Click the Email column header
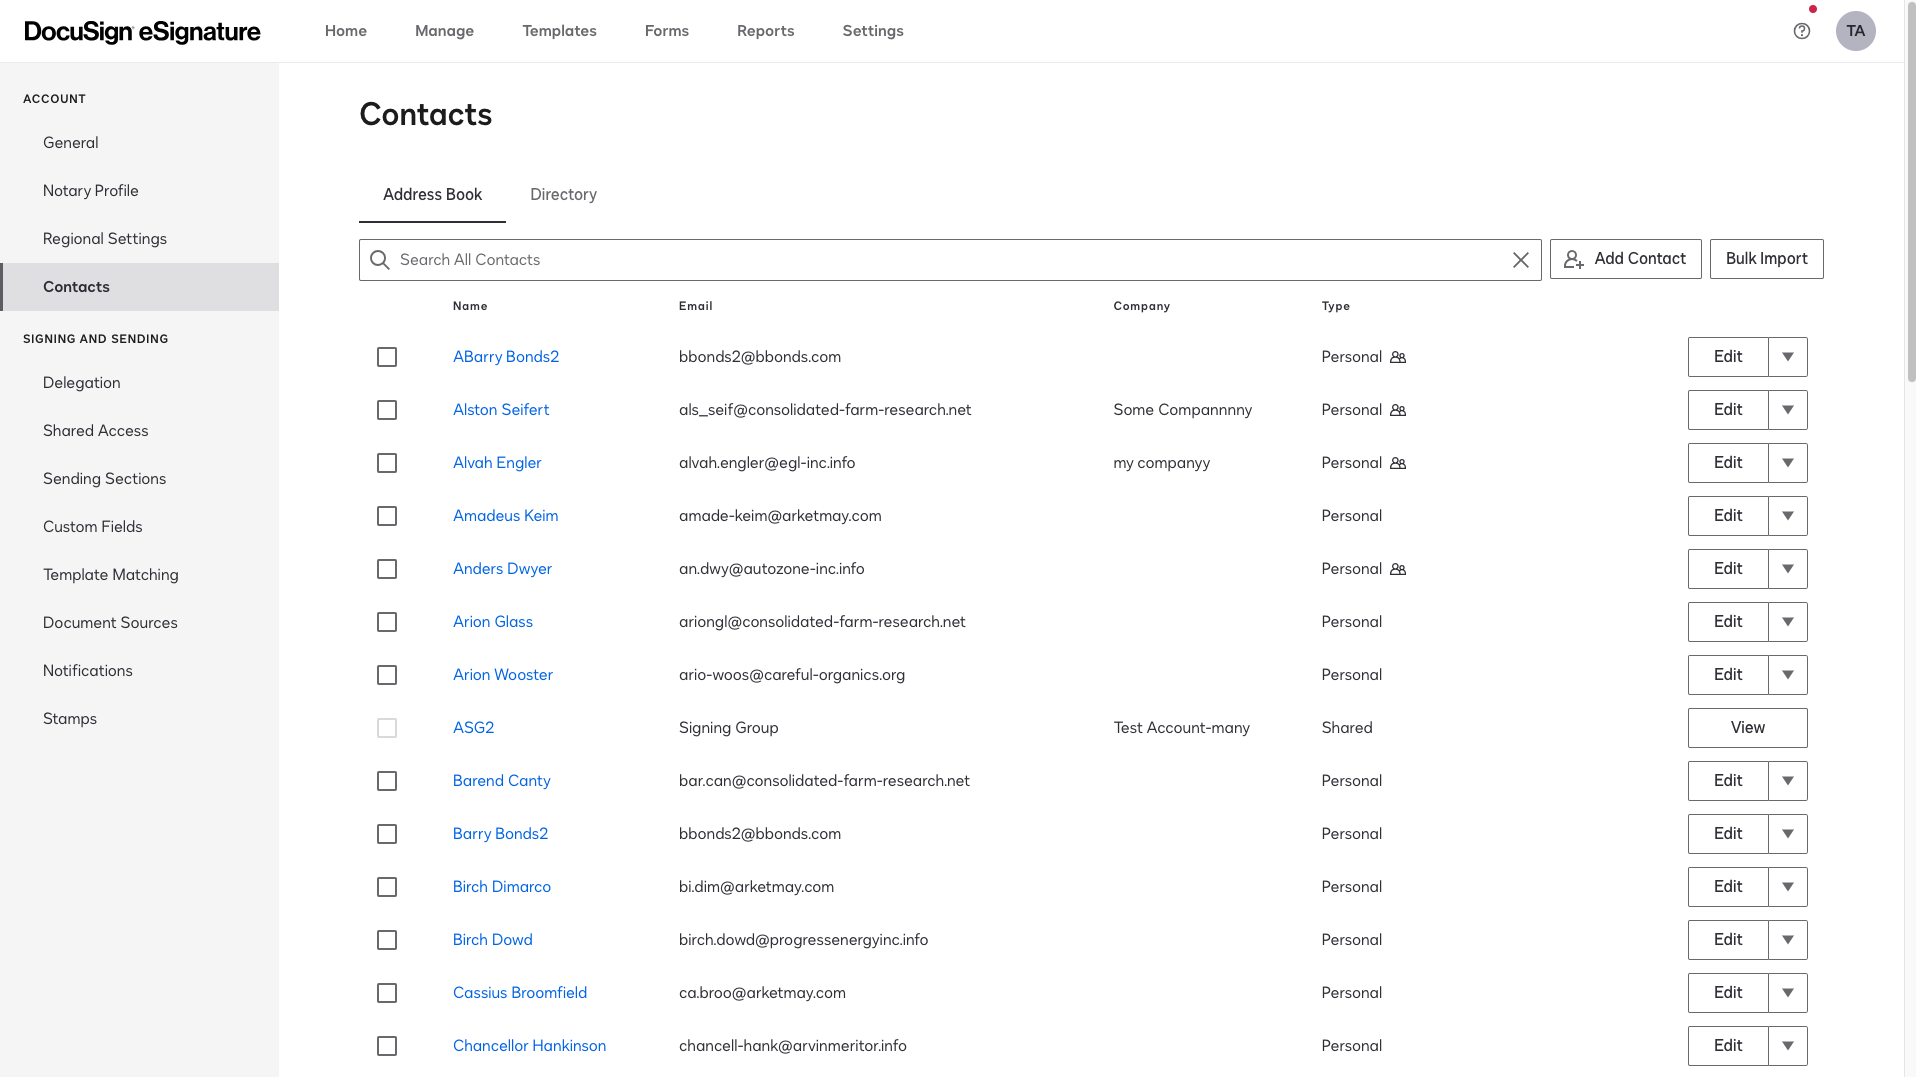The width and height of the screenshot is (1916, 1077). pyautogui.click(x=696, y=306)
